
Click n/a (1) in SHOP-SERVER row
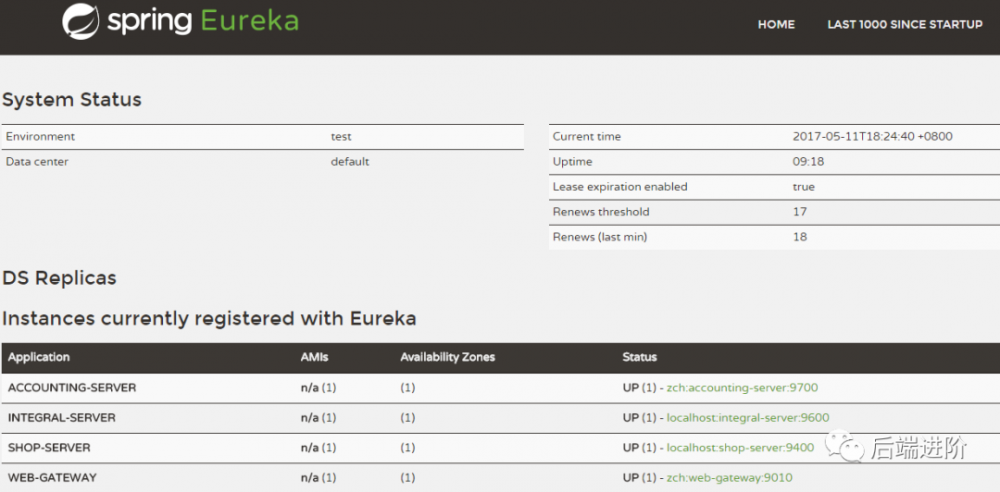(x=318, y=448)
